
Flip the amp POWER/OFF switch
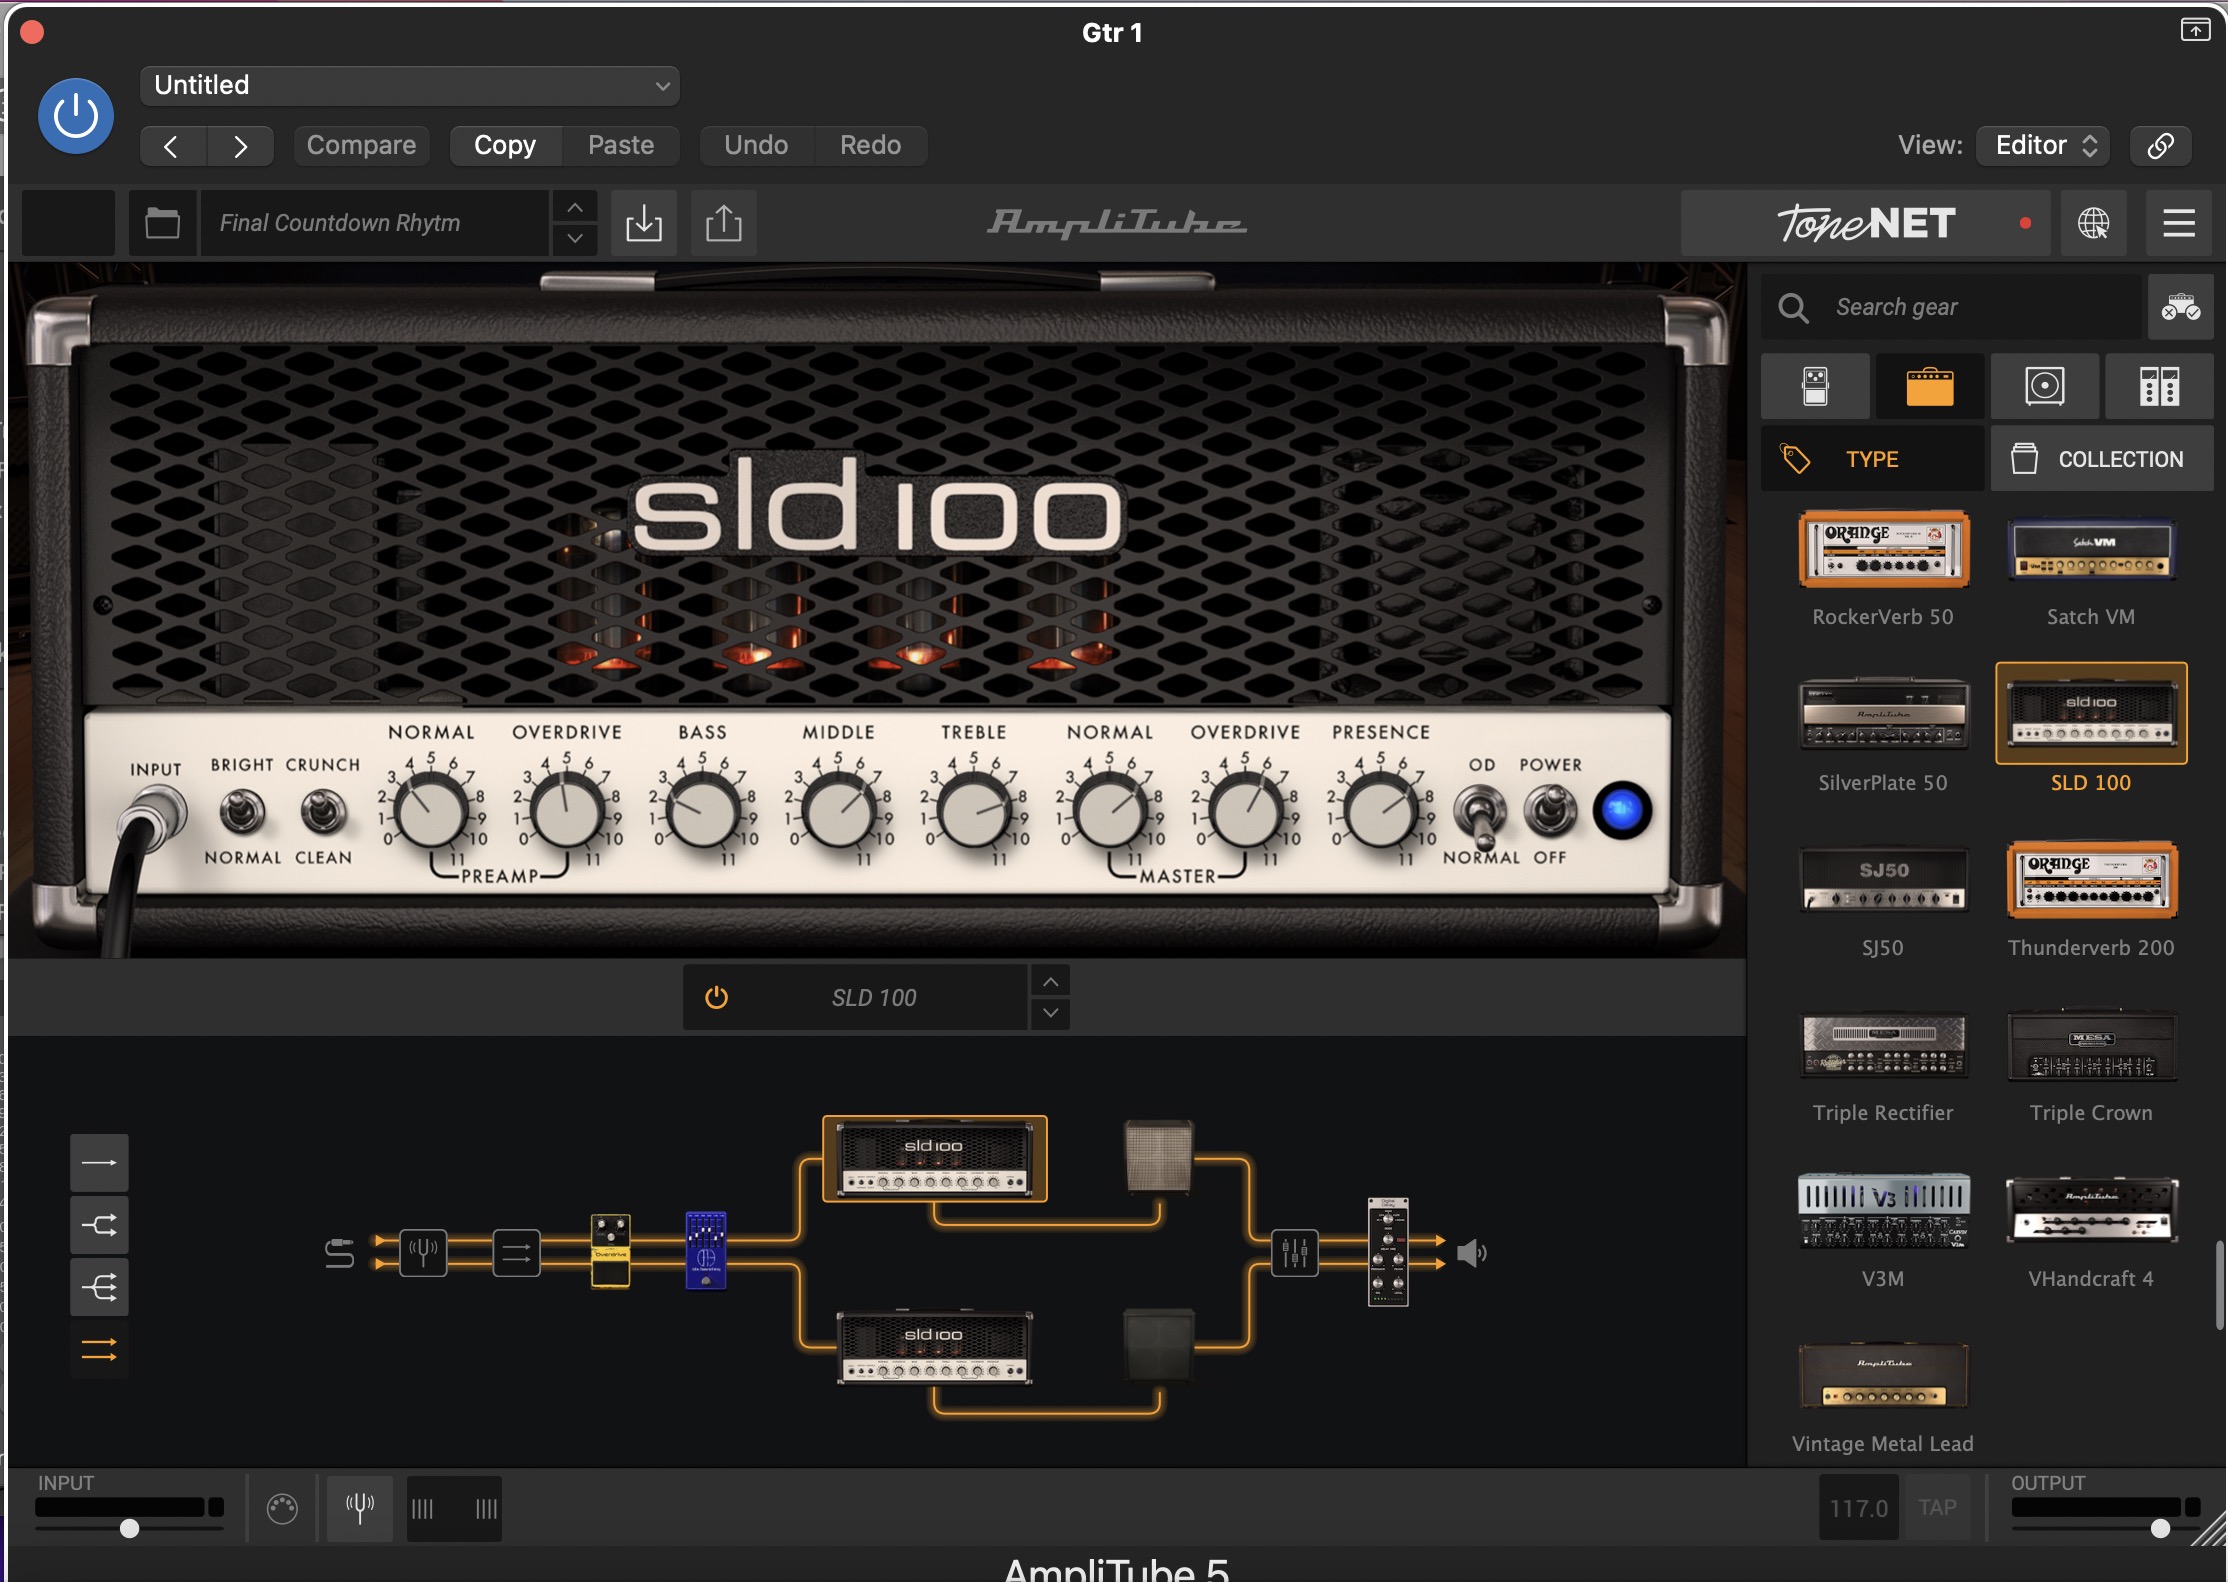click(1550, 810)
